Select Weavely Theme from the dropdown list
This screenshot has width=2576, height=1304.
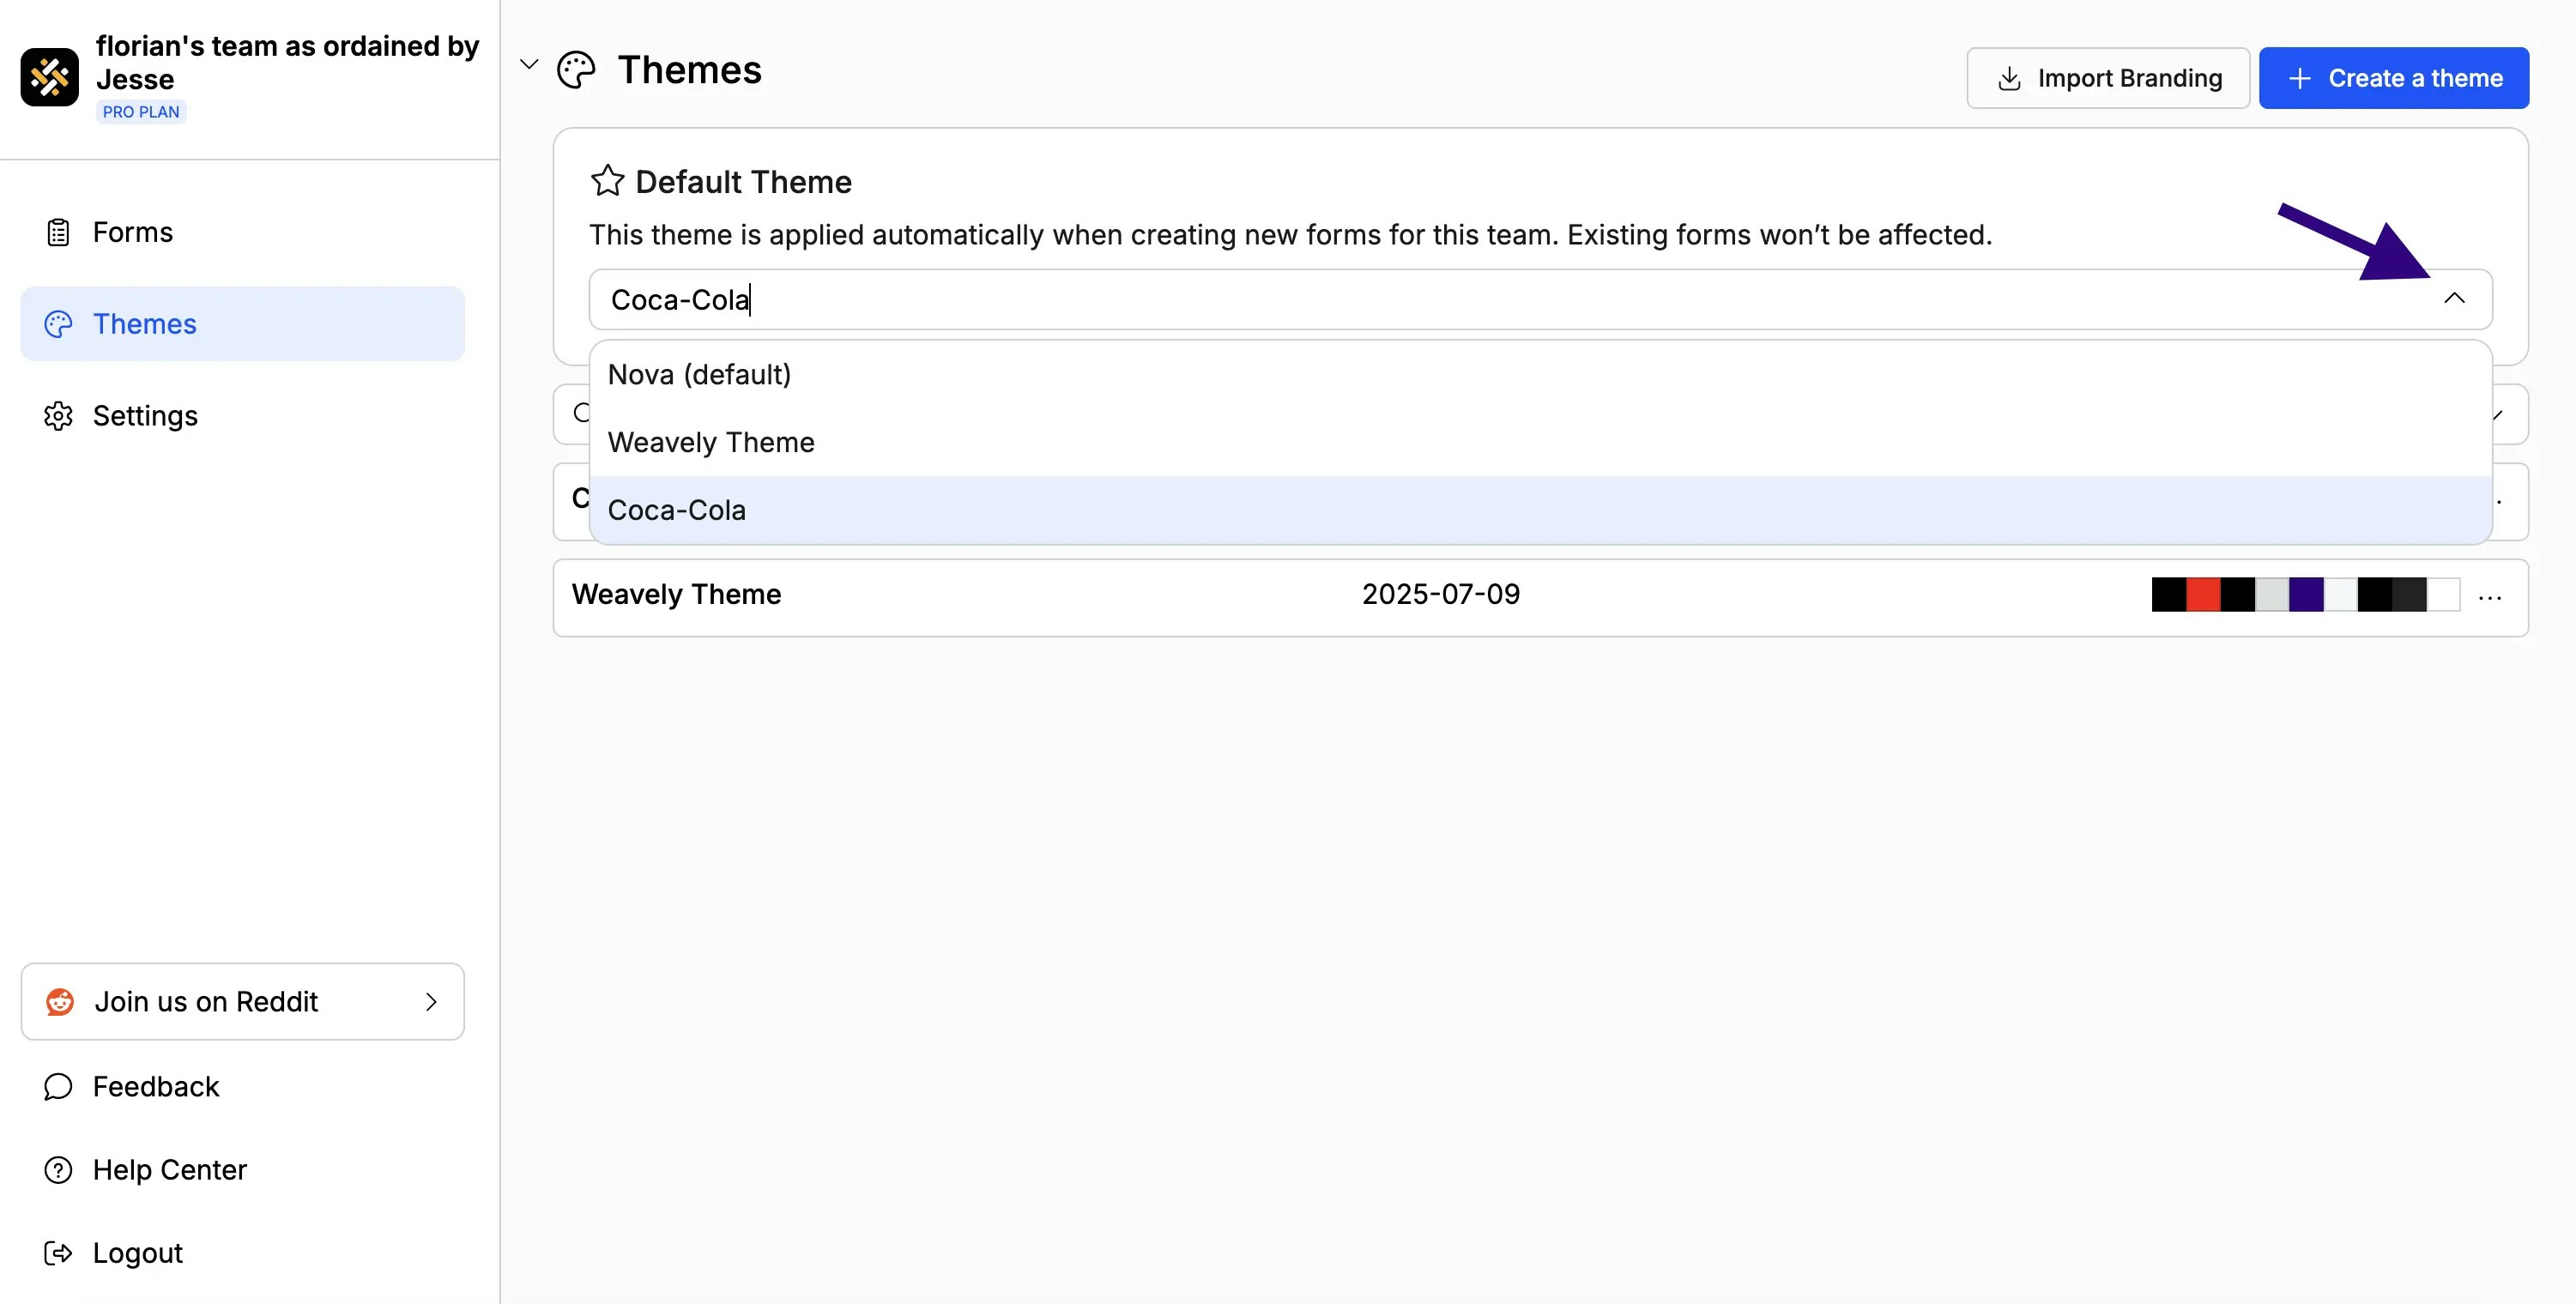click(x=711, y=441)
